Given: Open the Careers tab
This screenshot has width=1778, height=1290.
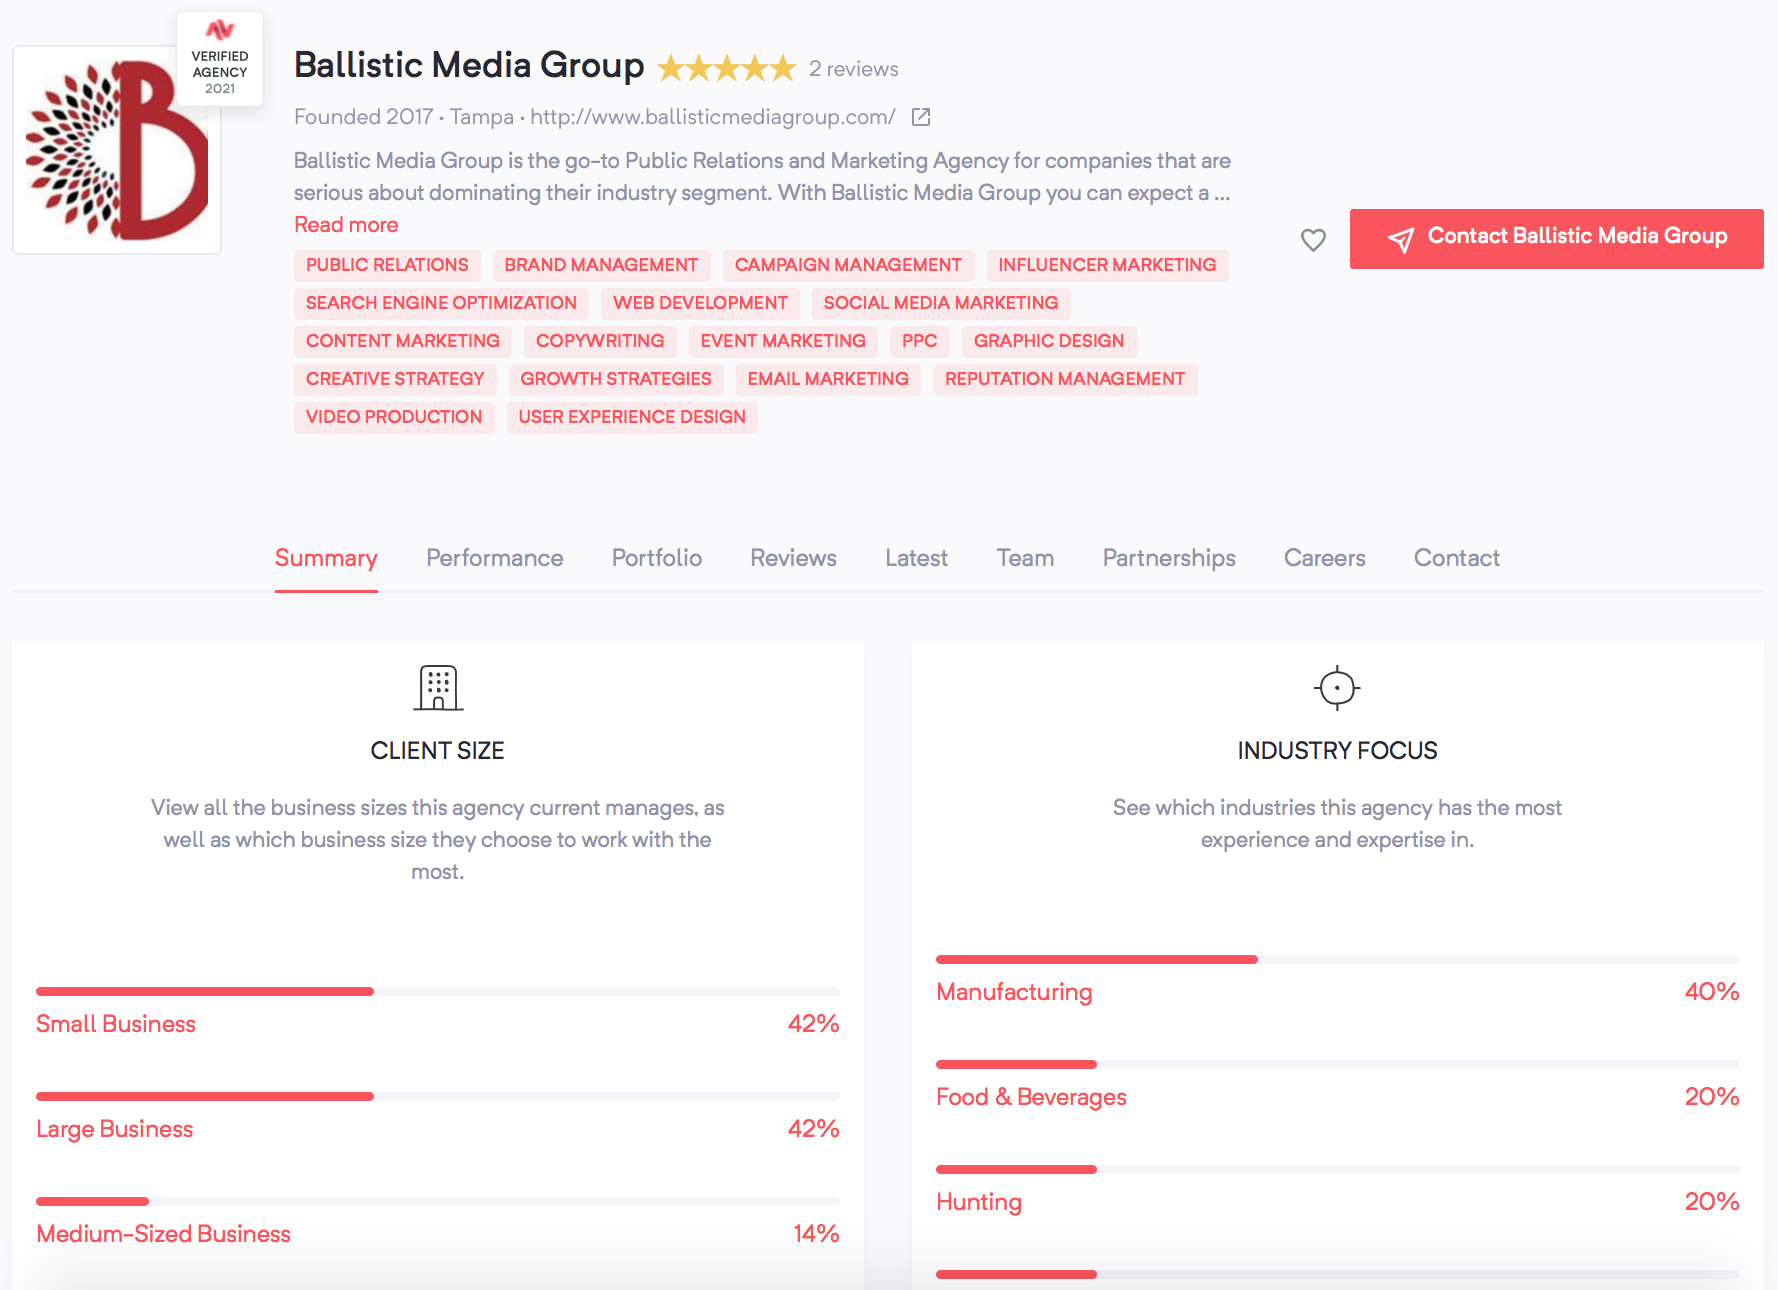Looking at the screenshot, I should pos(1325,558).
